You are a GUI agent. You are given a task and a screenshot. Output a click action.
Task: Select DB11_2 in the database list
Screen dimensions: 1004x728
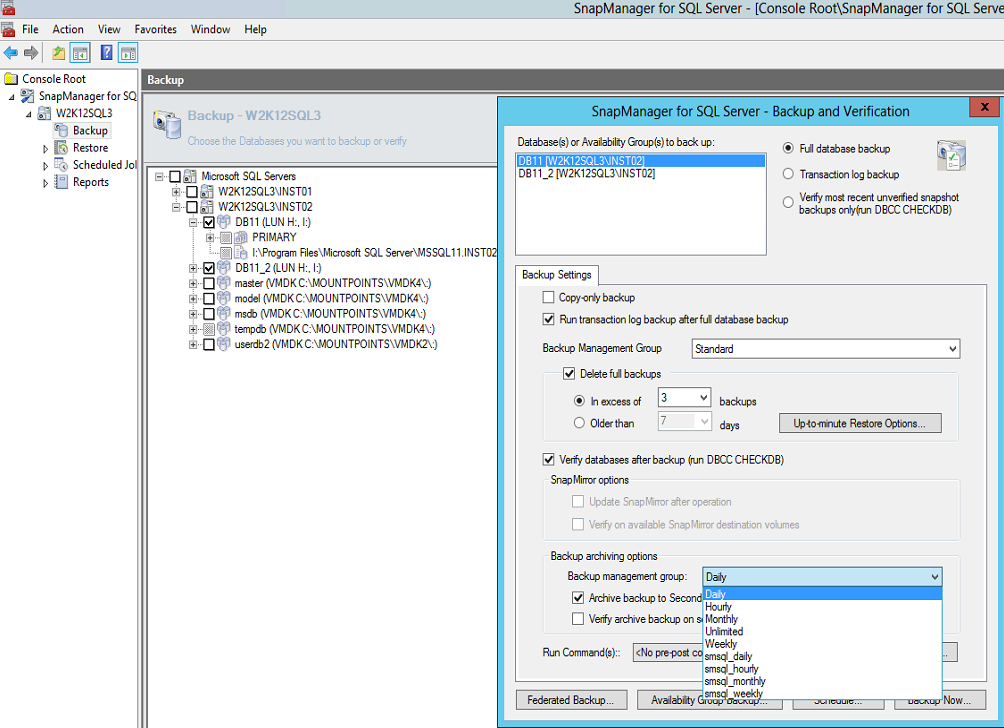587,173
